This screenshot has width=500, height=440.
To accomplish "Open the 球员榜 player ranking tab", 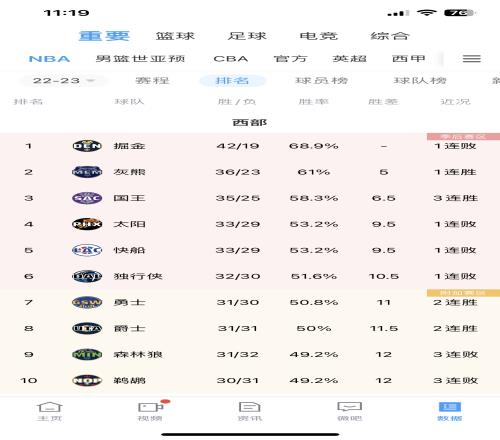I will point(322,81).
